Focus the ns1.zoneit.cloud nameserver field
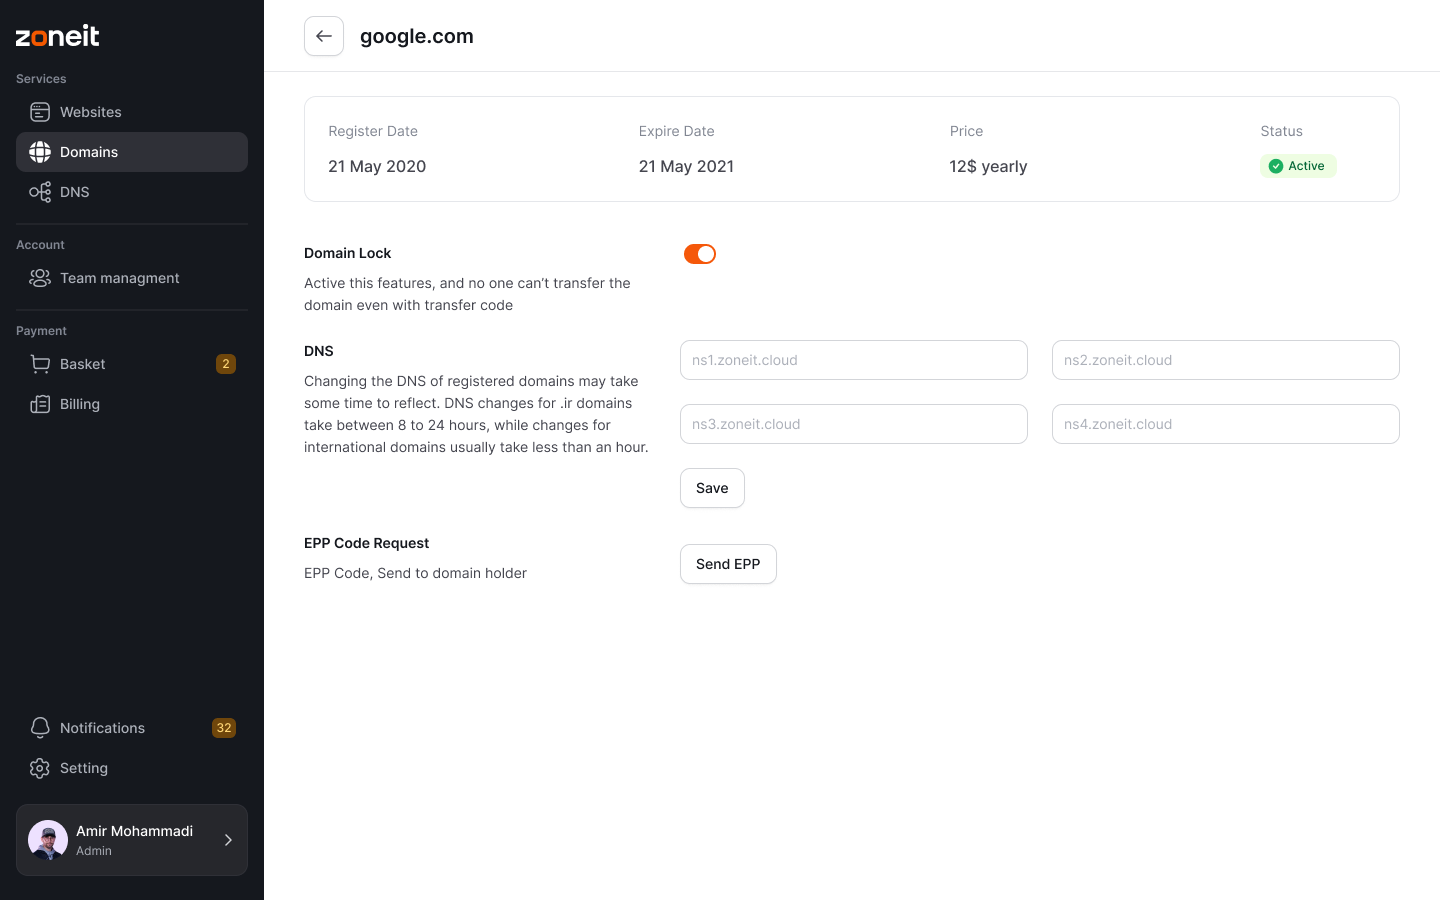The image size is (1440, 900). tap(854, 360)
